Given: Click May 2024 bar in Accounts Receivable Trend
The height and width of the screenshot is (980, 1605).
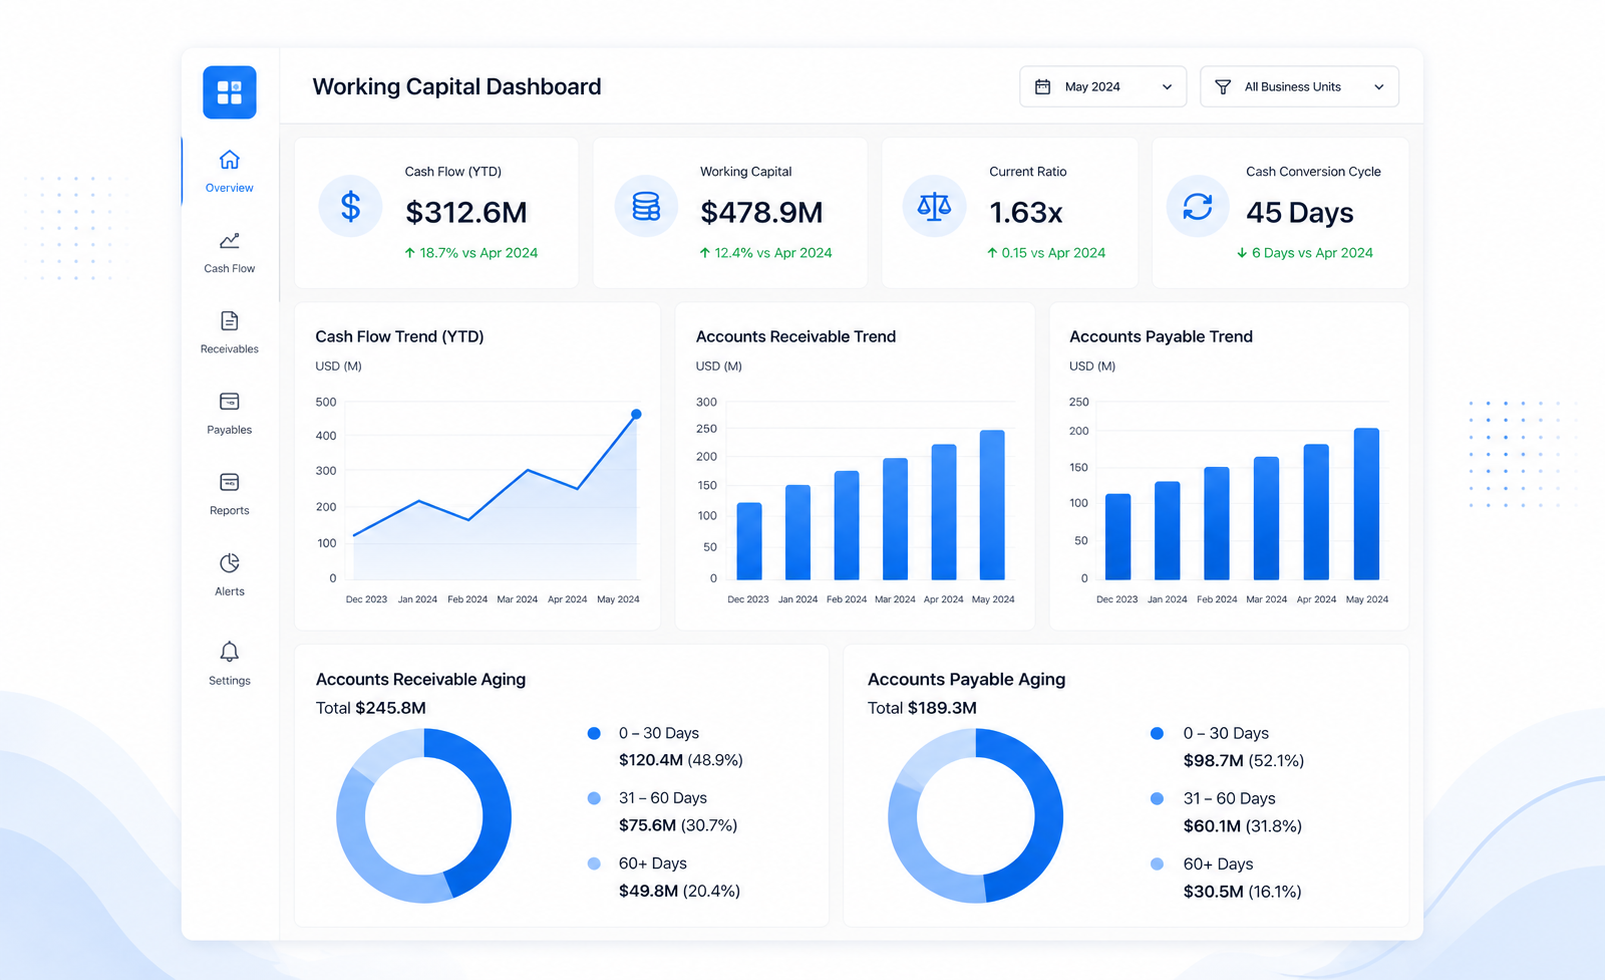Looking at the screenshot, I should 992,505.
